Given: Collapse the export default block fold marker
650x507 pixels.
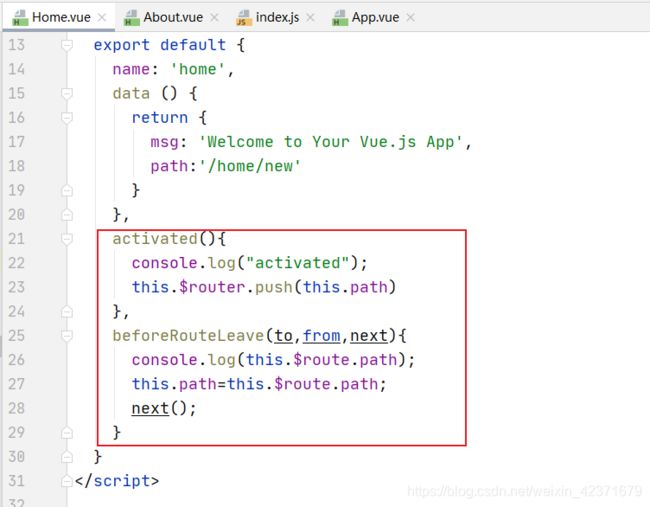Looking at the screenshot, I should [x=67, y=46].
